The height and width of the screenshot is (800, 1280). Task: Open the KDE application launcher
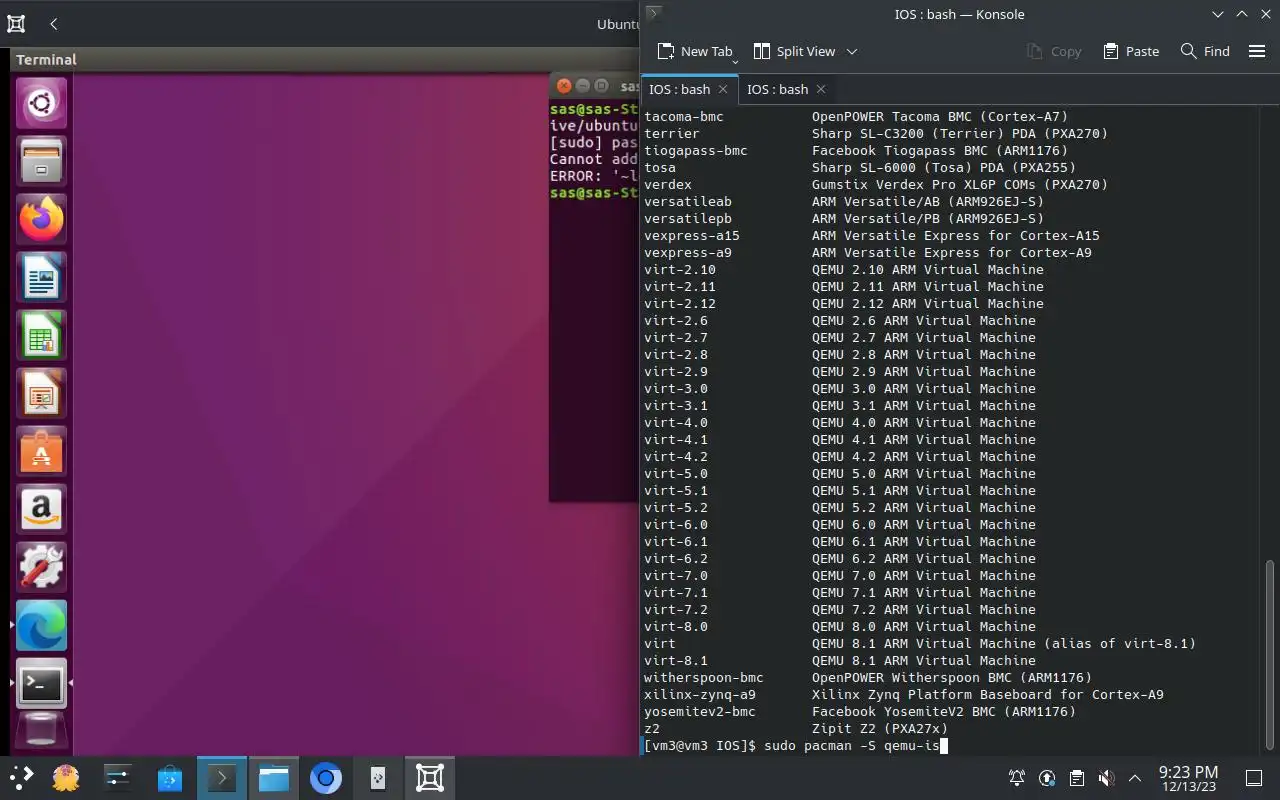pyautogui.click(x=20, y=778)
